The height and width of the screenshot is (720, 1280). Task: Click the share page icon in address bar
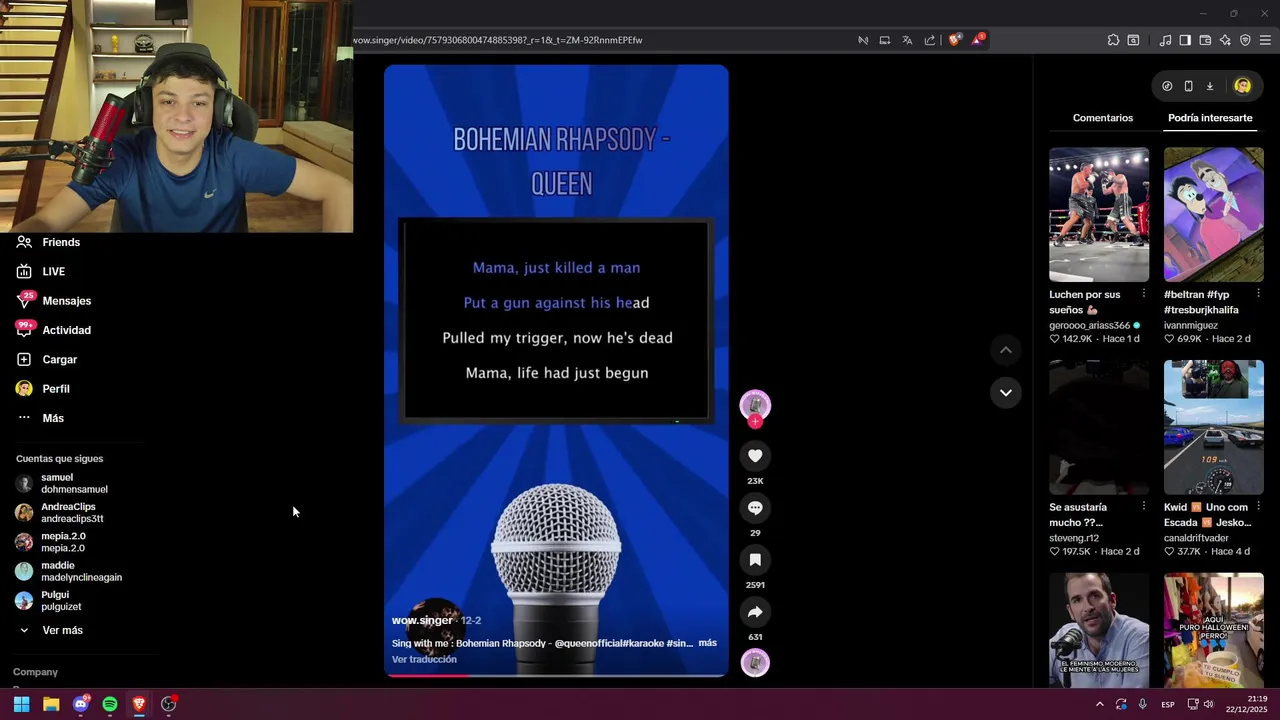coord(930,40)
